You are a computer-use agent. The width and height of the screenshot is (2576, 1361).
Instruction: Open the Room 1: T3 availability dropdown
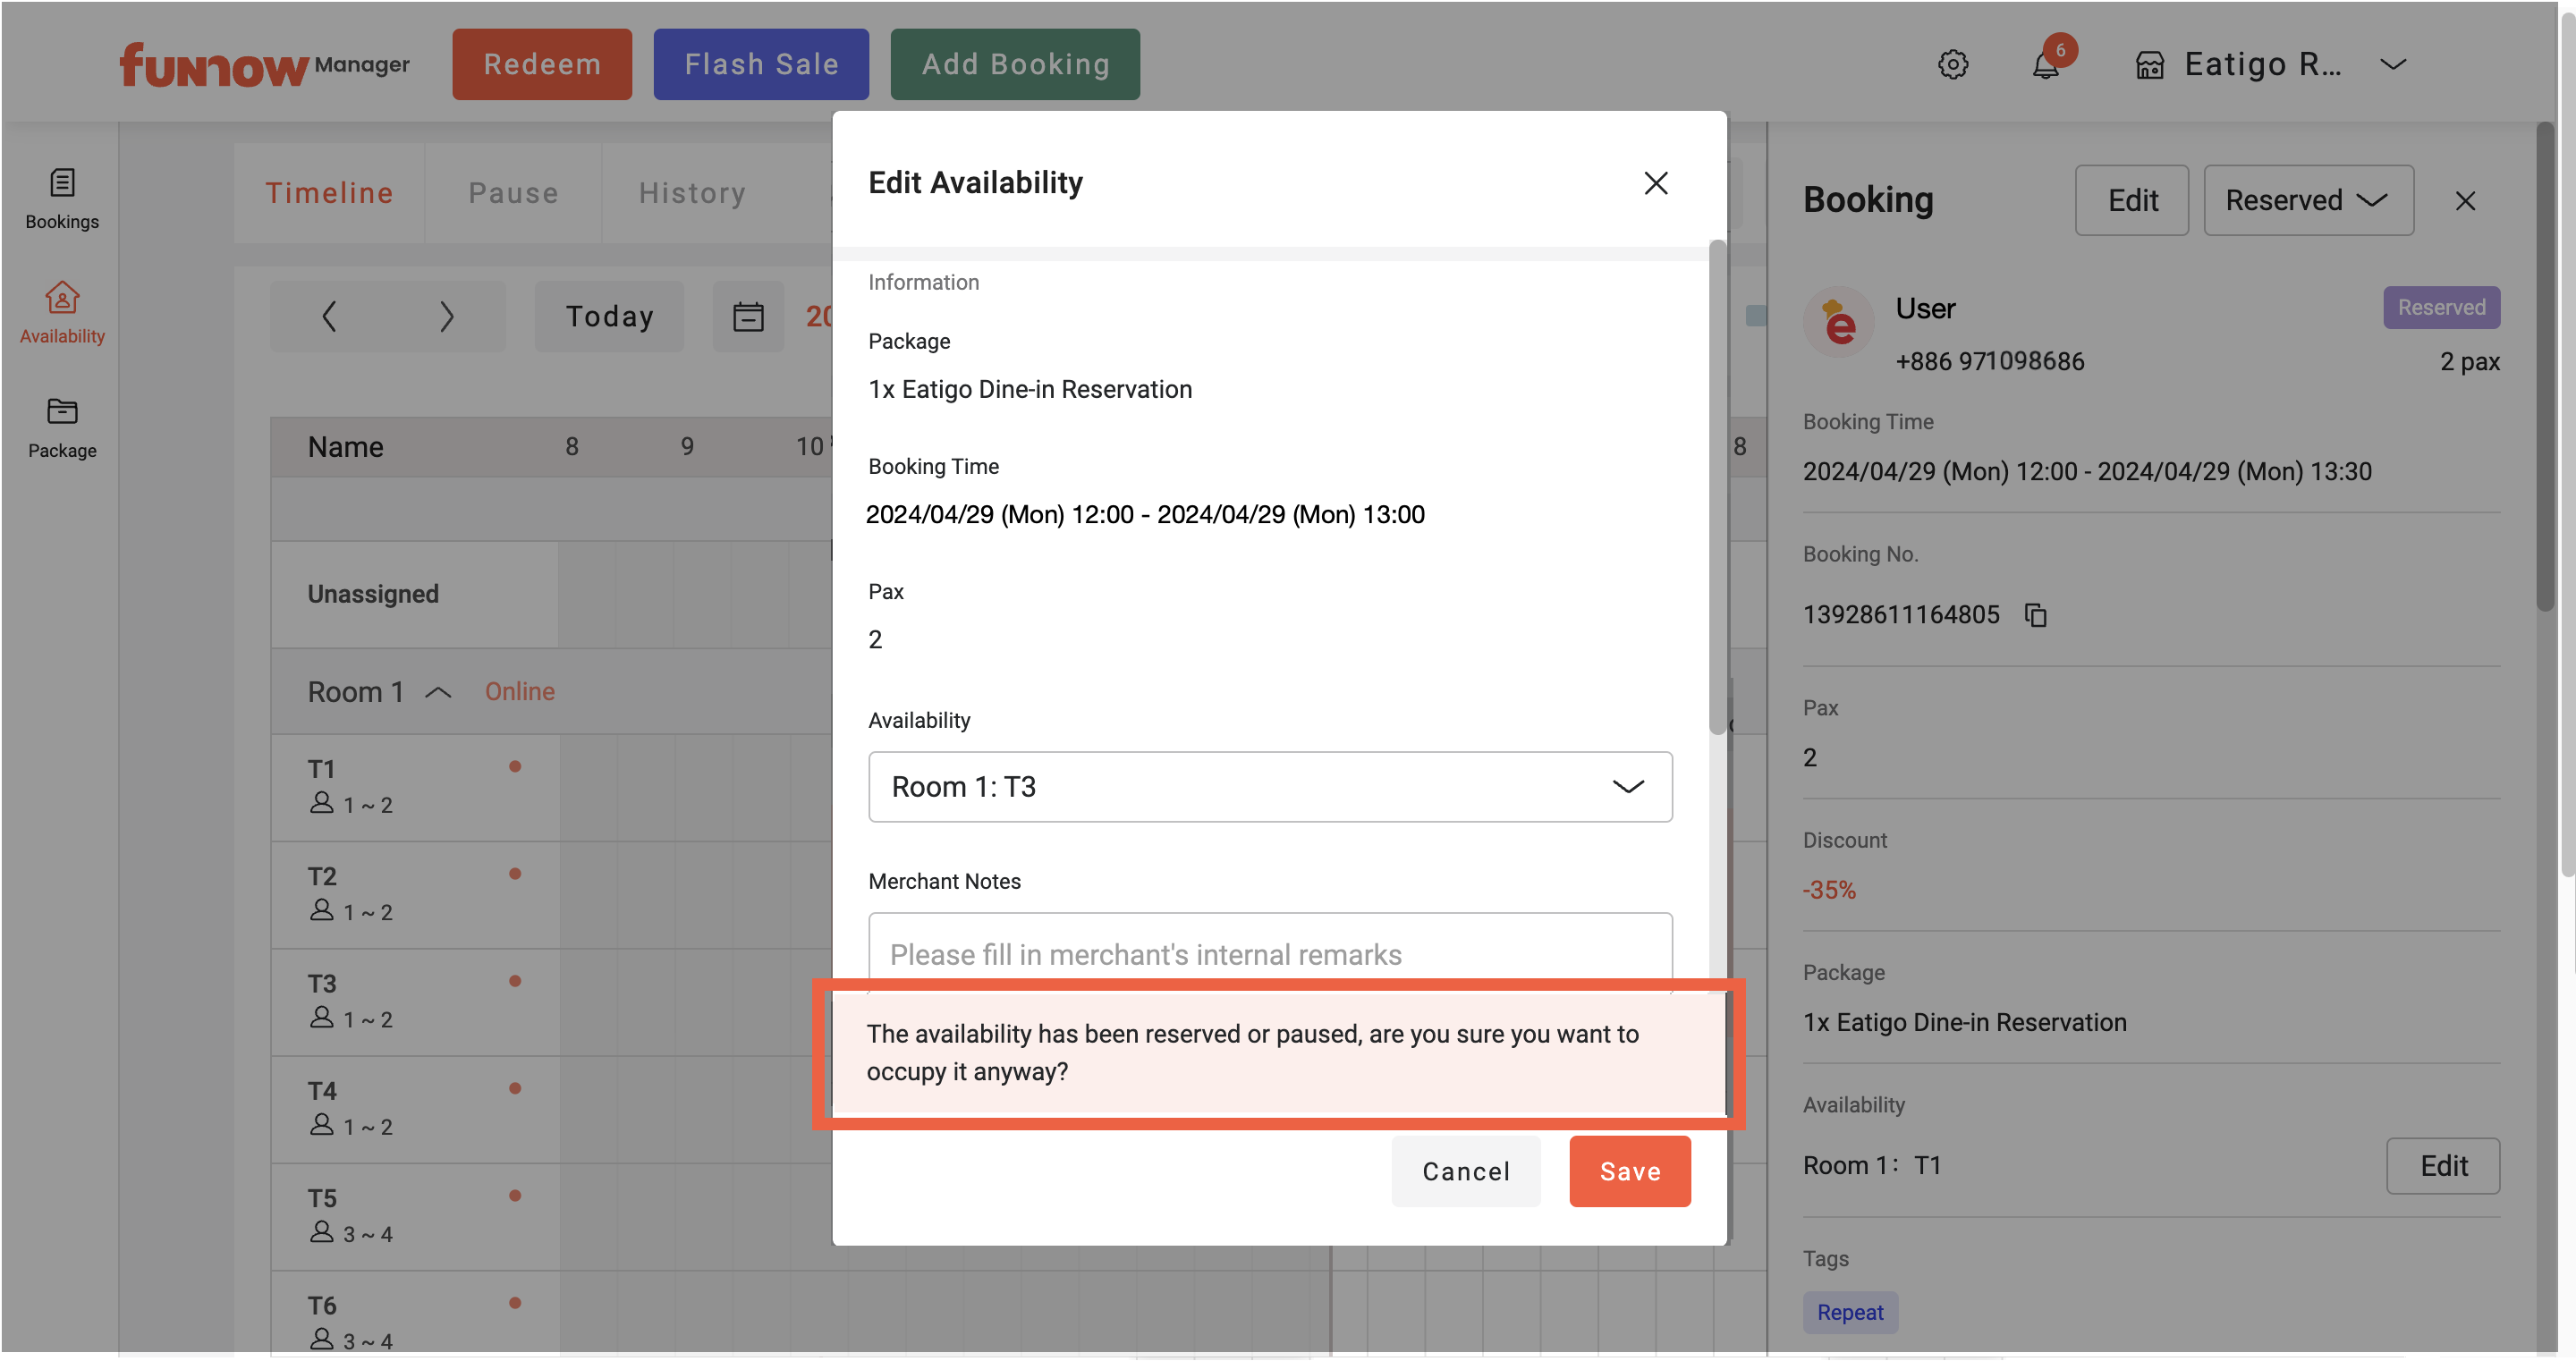click(1270, 787)
